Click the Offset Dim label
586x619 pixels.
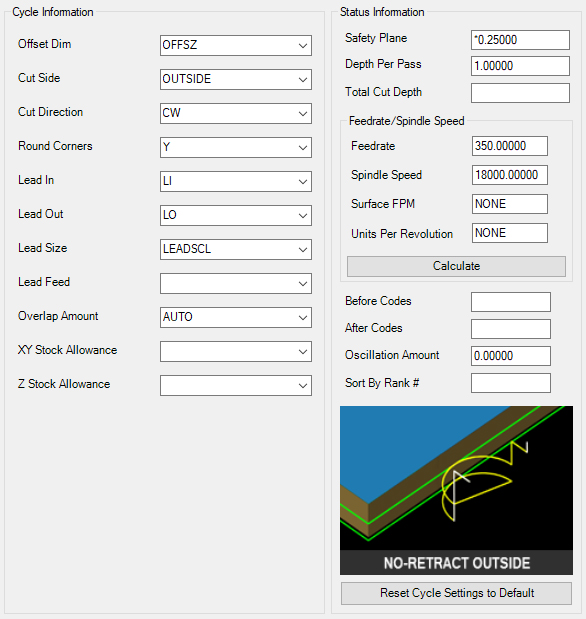click(x=45, y=44)
